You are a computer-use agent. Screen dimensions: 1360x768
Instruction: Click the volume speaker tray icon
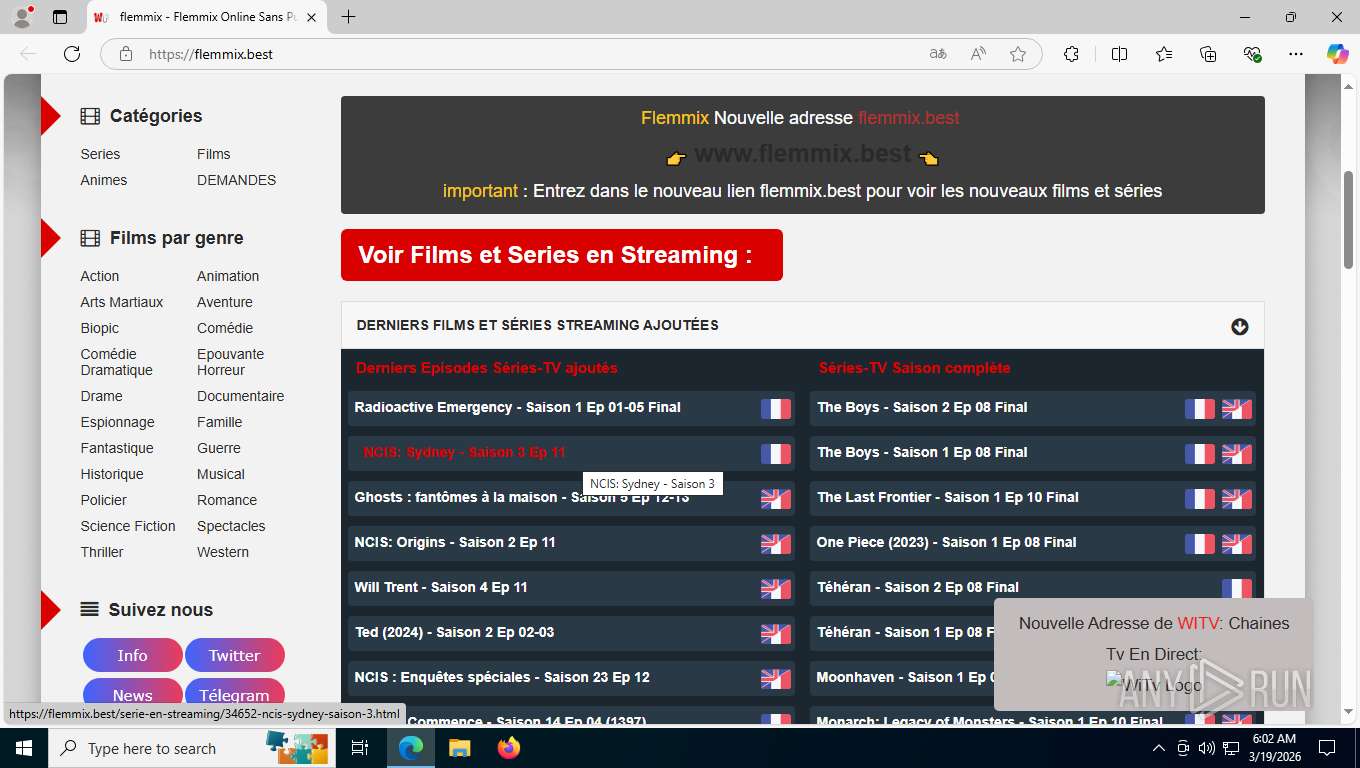pos(1206,748)
